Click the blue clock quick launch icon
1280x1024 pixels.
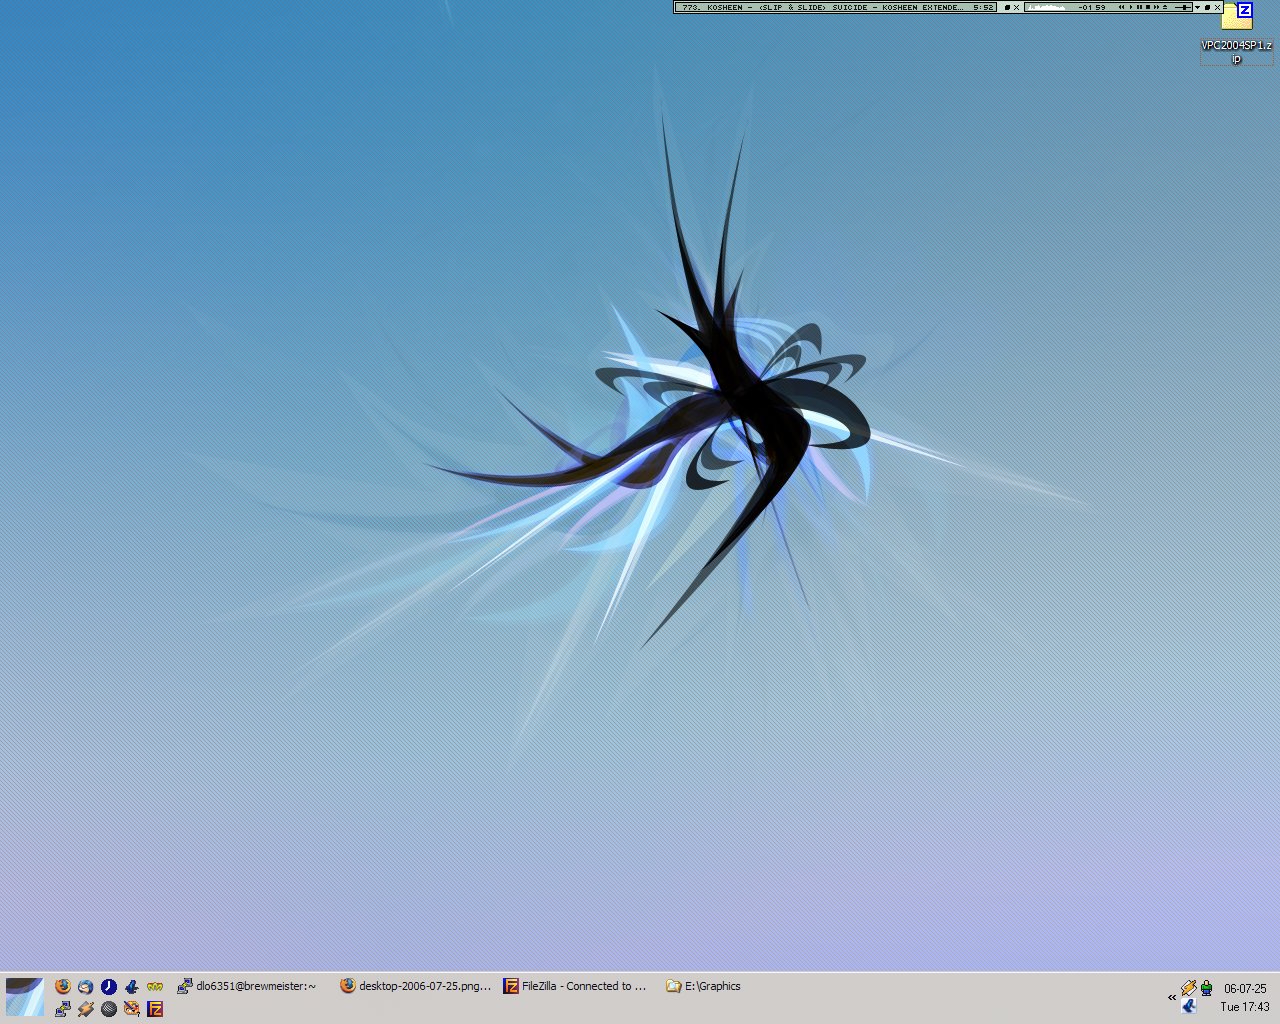coord(109,986)
